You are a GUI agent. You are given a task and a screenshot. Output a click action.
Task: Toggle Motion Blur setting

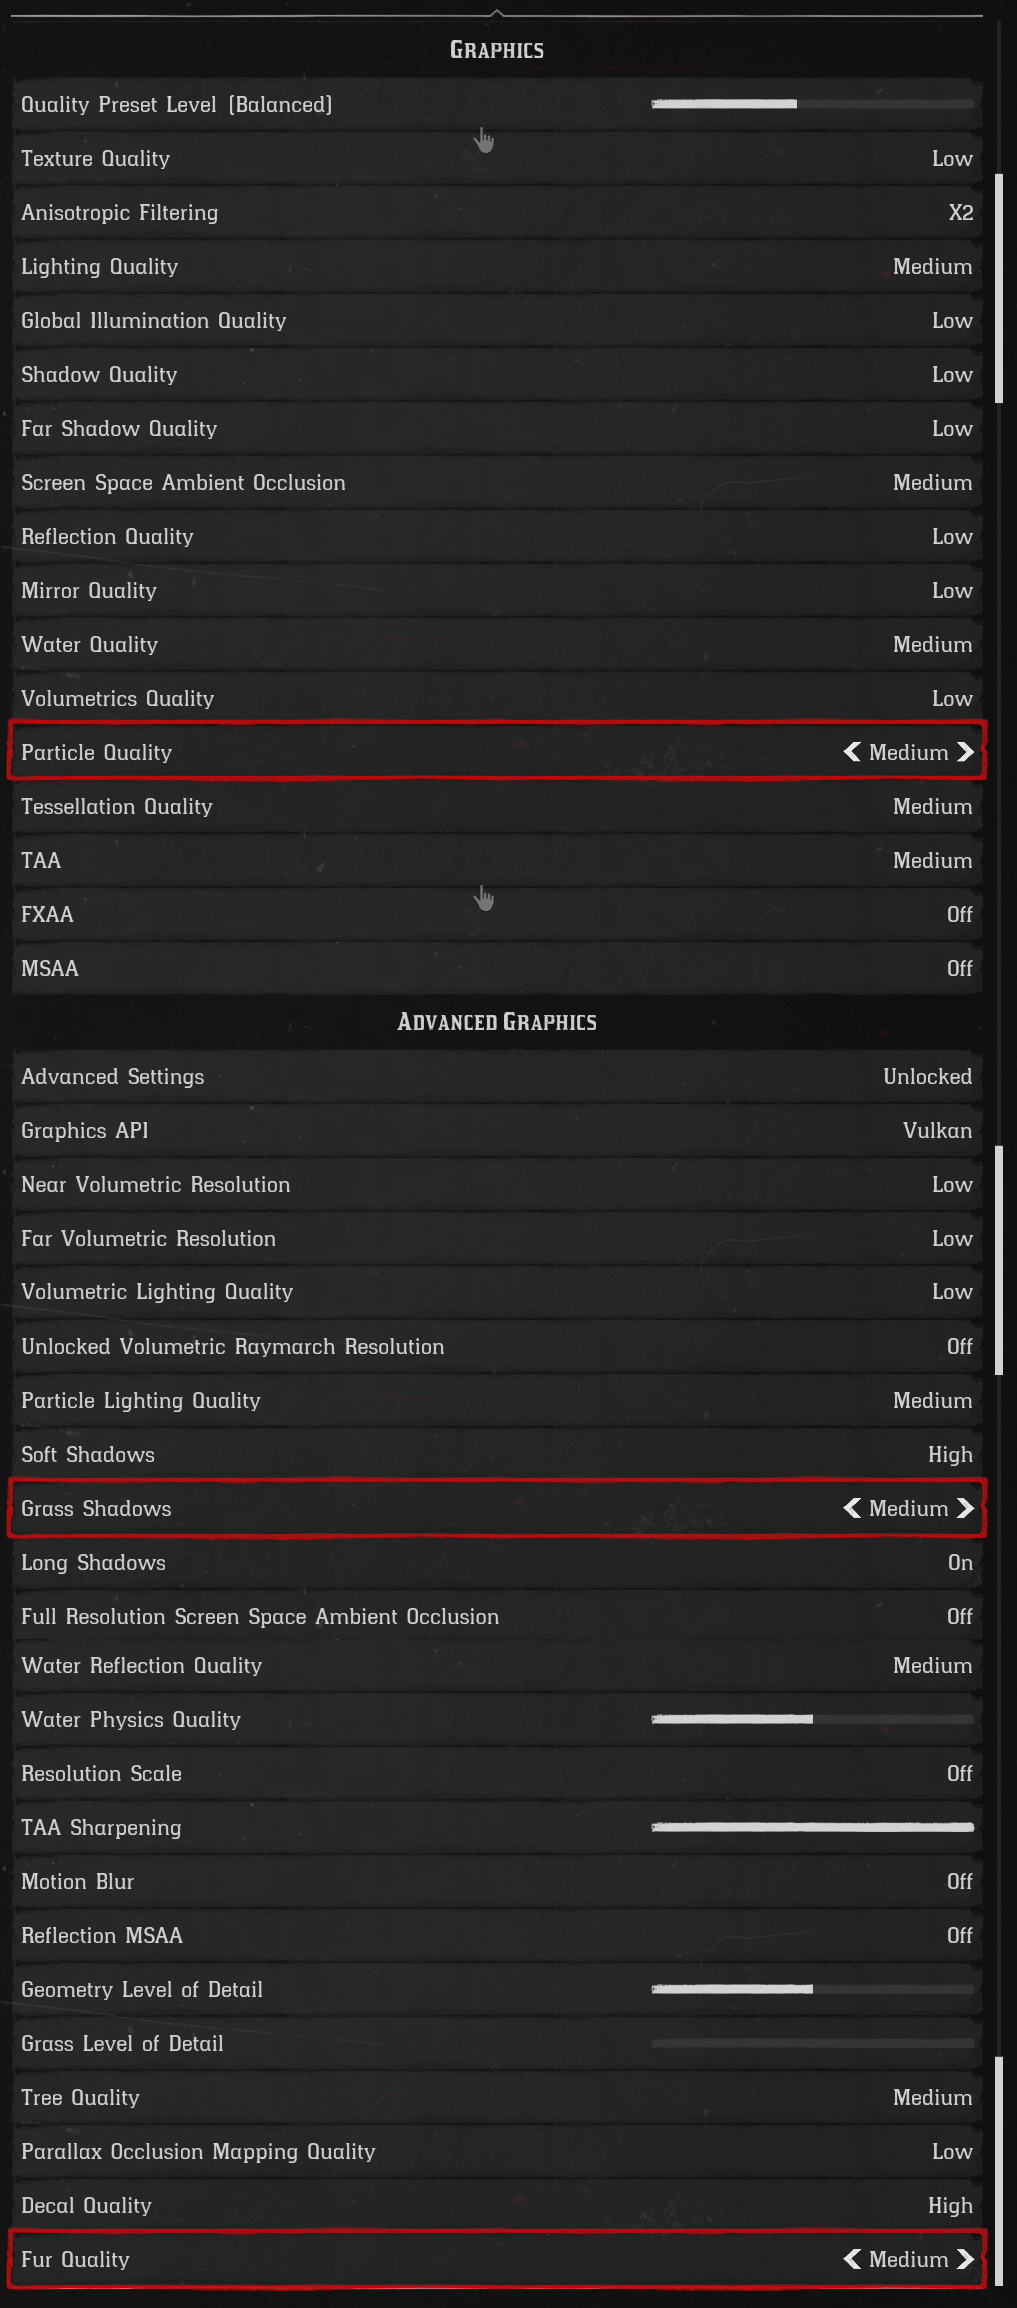click(x=959, y=1882)
